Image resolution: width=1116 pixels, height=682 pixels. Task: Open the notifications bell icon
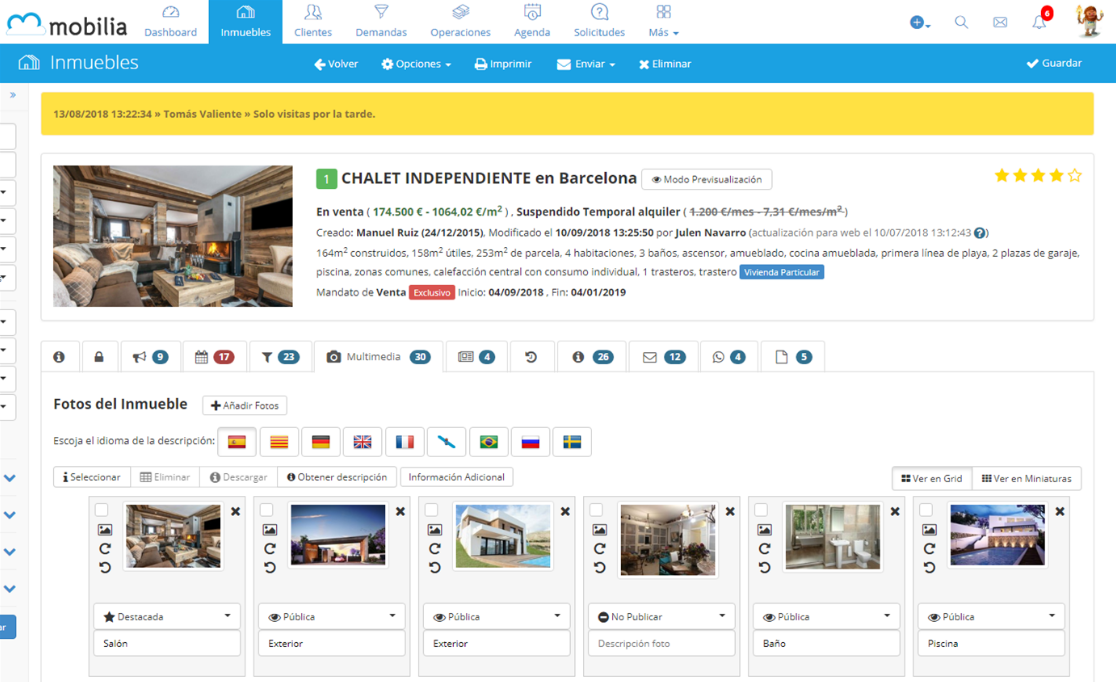pos(1040,22)
